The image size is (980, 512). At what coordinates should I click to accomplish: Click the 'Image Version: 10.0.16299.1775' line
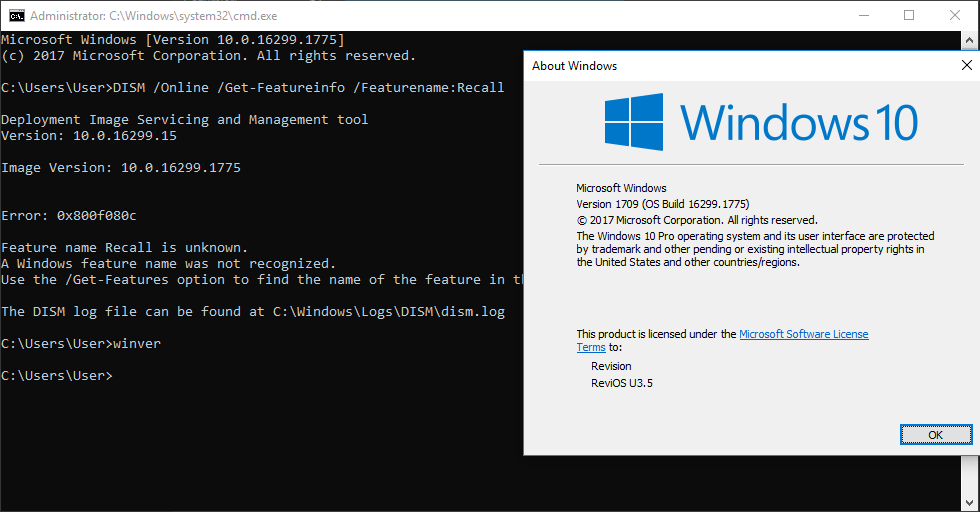(121, 168)
